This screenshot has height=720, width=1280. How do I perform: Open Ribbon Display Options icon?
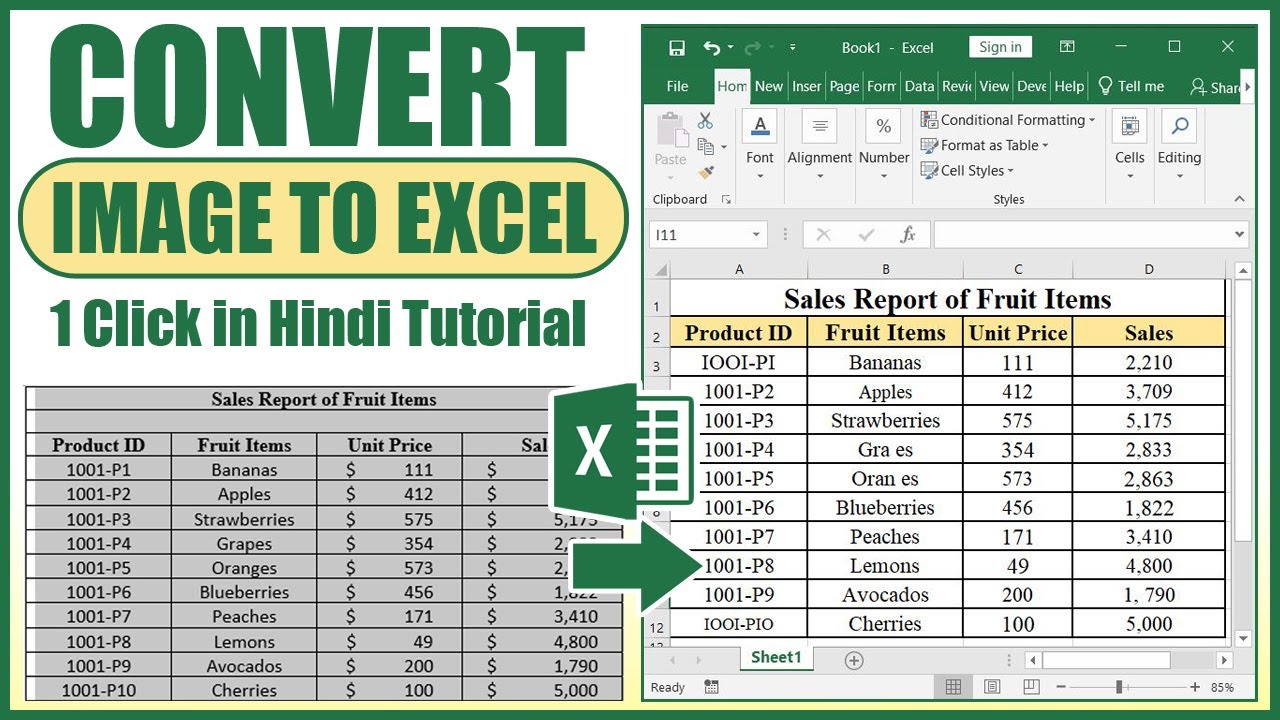click(1067, 47)
